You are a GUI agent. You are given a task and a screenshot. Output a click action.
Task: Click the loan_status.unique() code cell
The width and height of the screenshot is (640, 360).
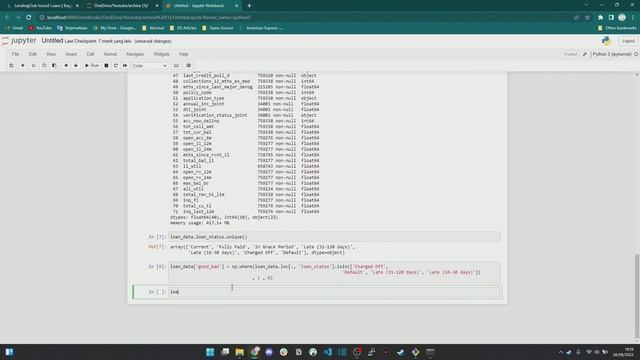[335, 237]
